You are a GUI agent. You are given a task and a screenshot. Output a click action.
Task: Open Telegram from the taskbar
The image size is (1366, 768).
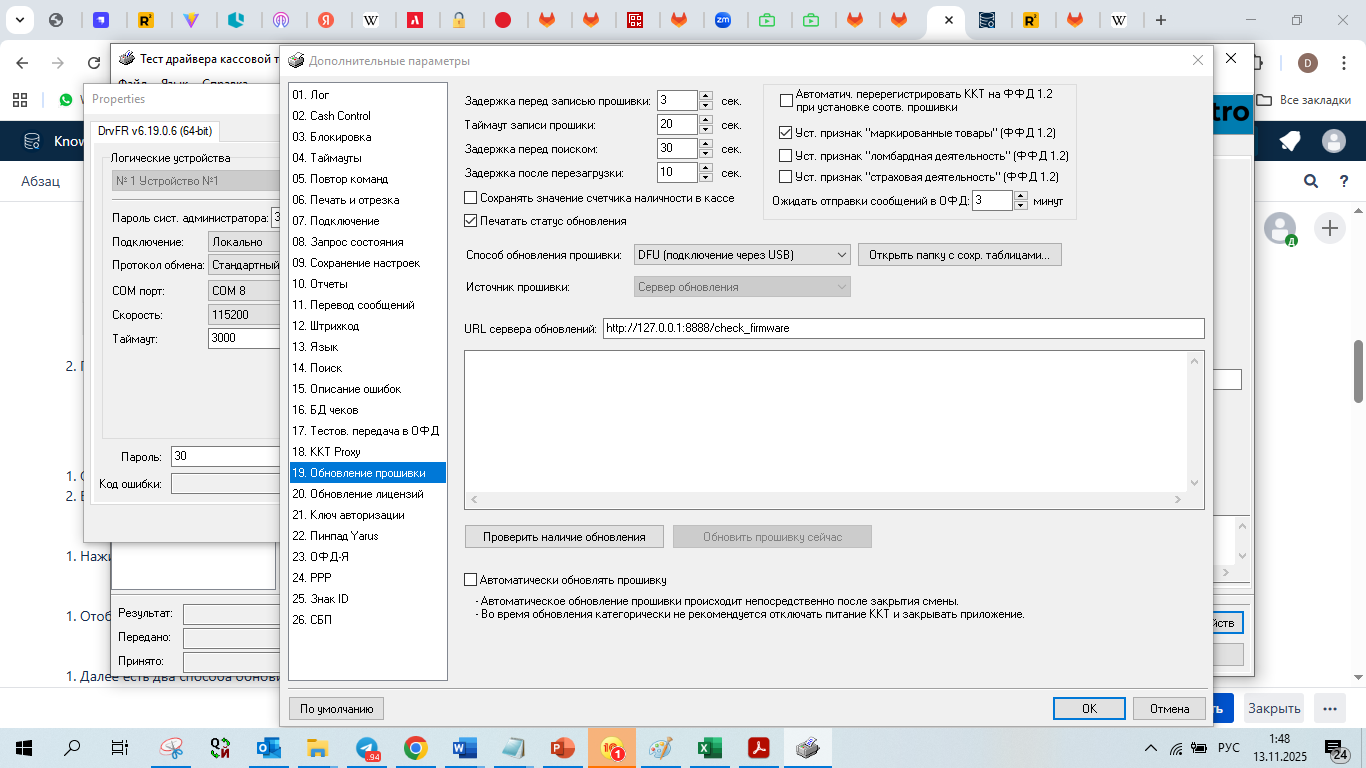click(367, 748)
